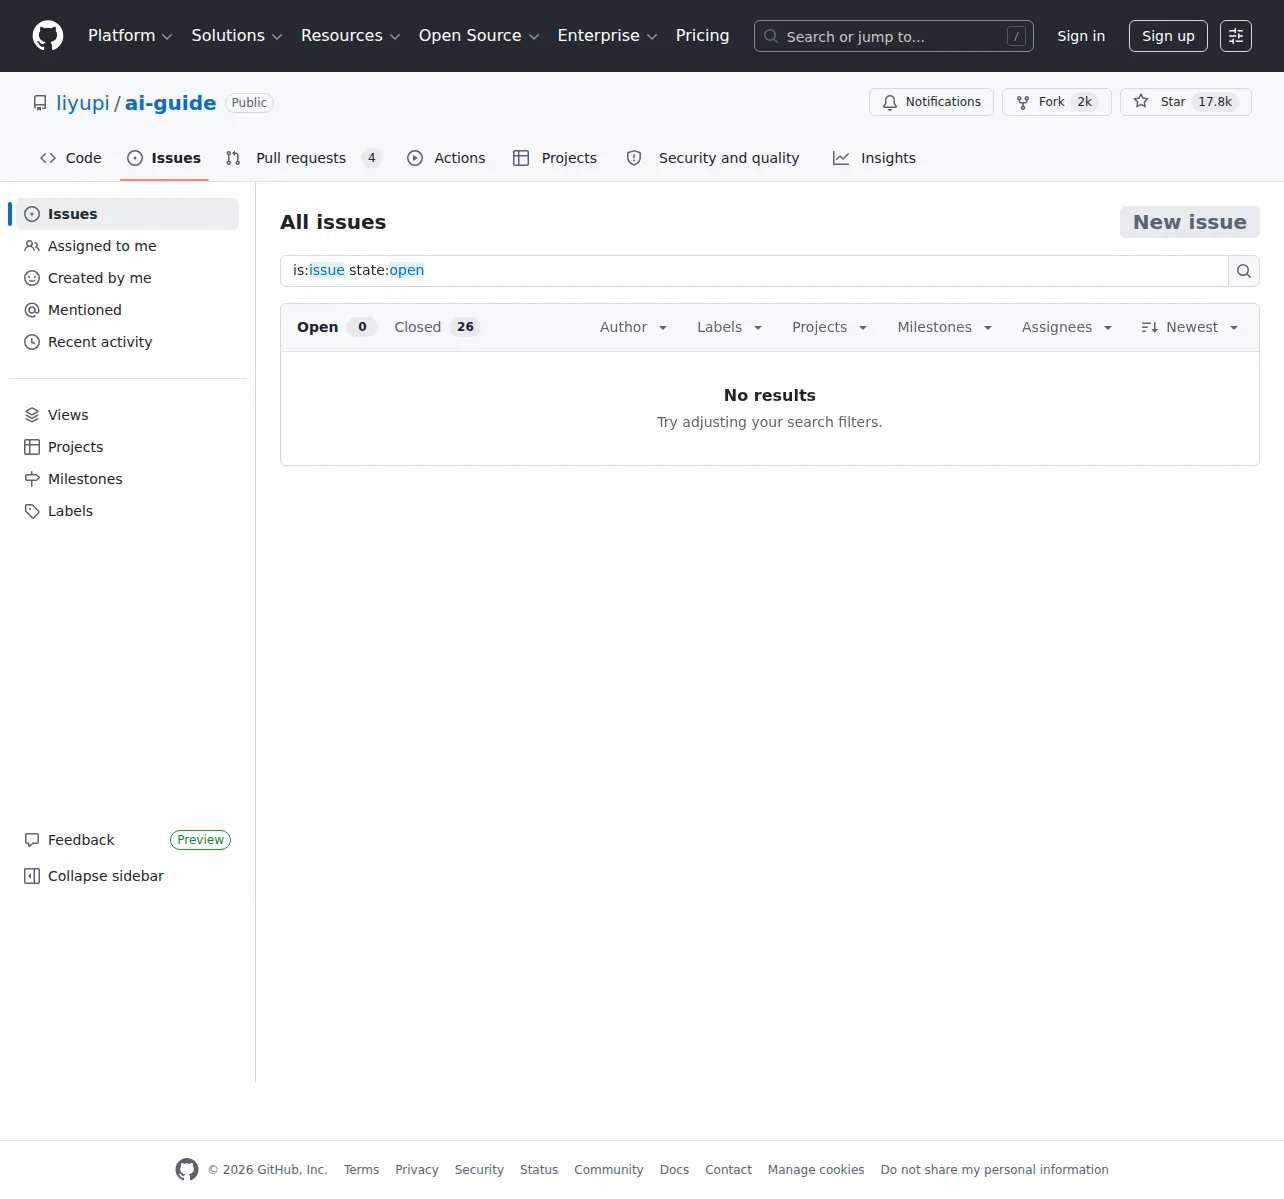Select the Issues item in the left sidebar
The width and height of the screenshot is (1284, 1199).
pyautogui.click(x=127, y=214)
